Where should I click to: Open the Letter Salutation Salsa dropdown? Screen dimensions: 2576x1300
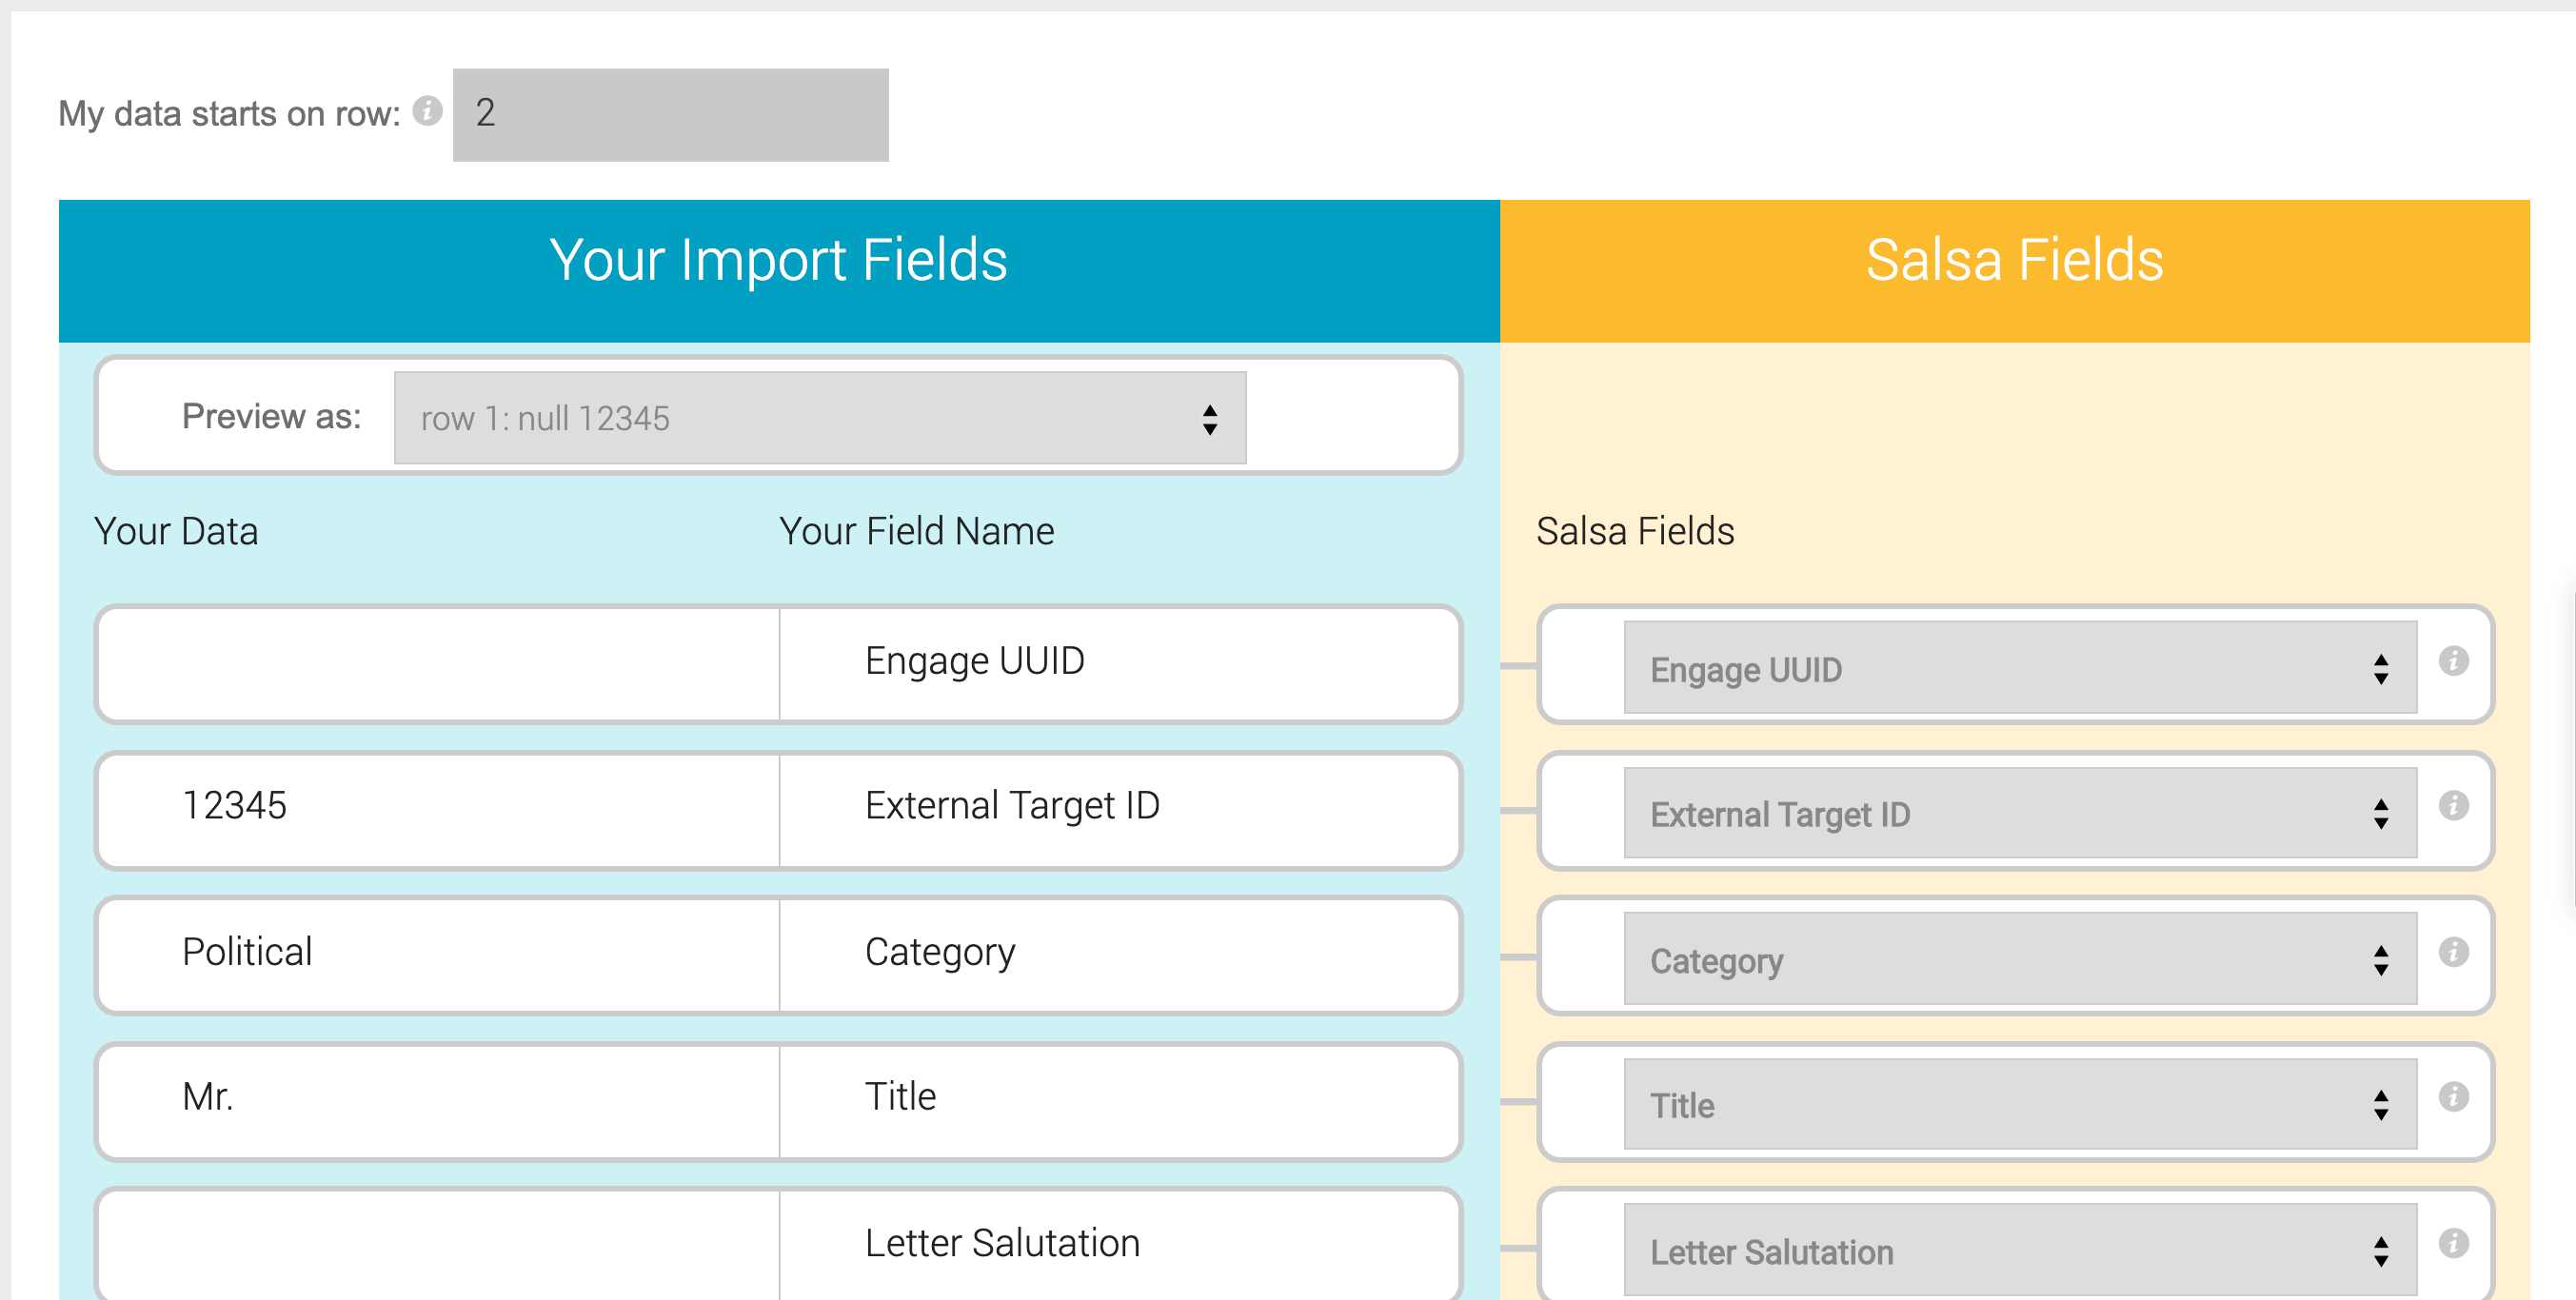(x=2020, y=1250)
